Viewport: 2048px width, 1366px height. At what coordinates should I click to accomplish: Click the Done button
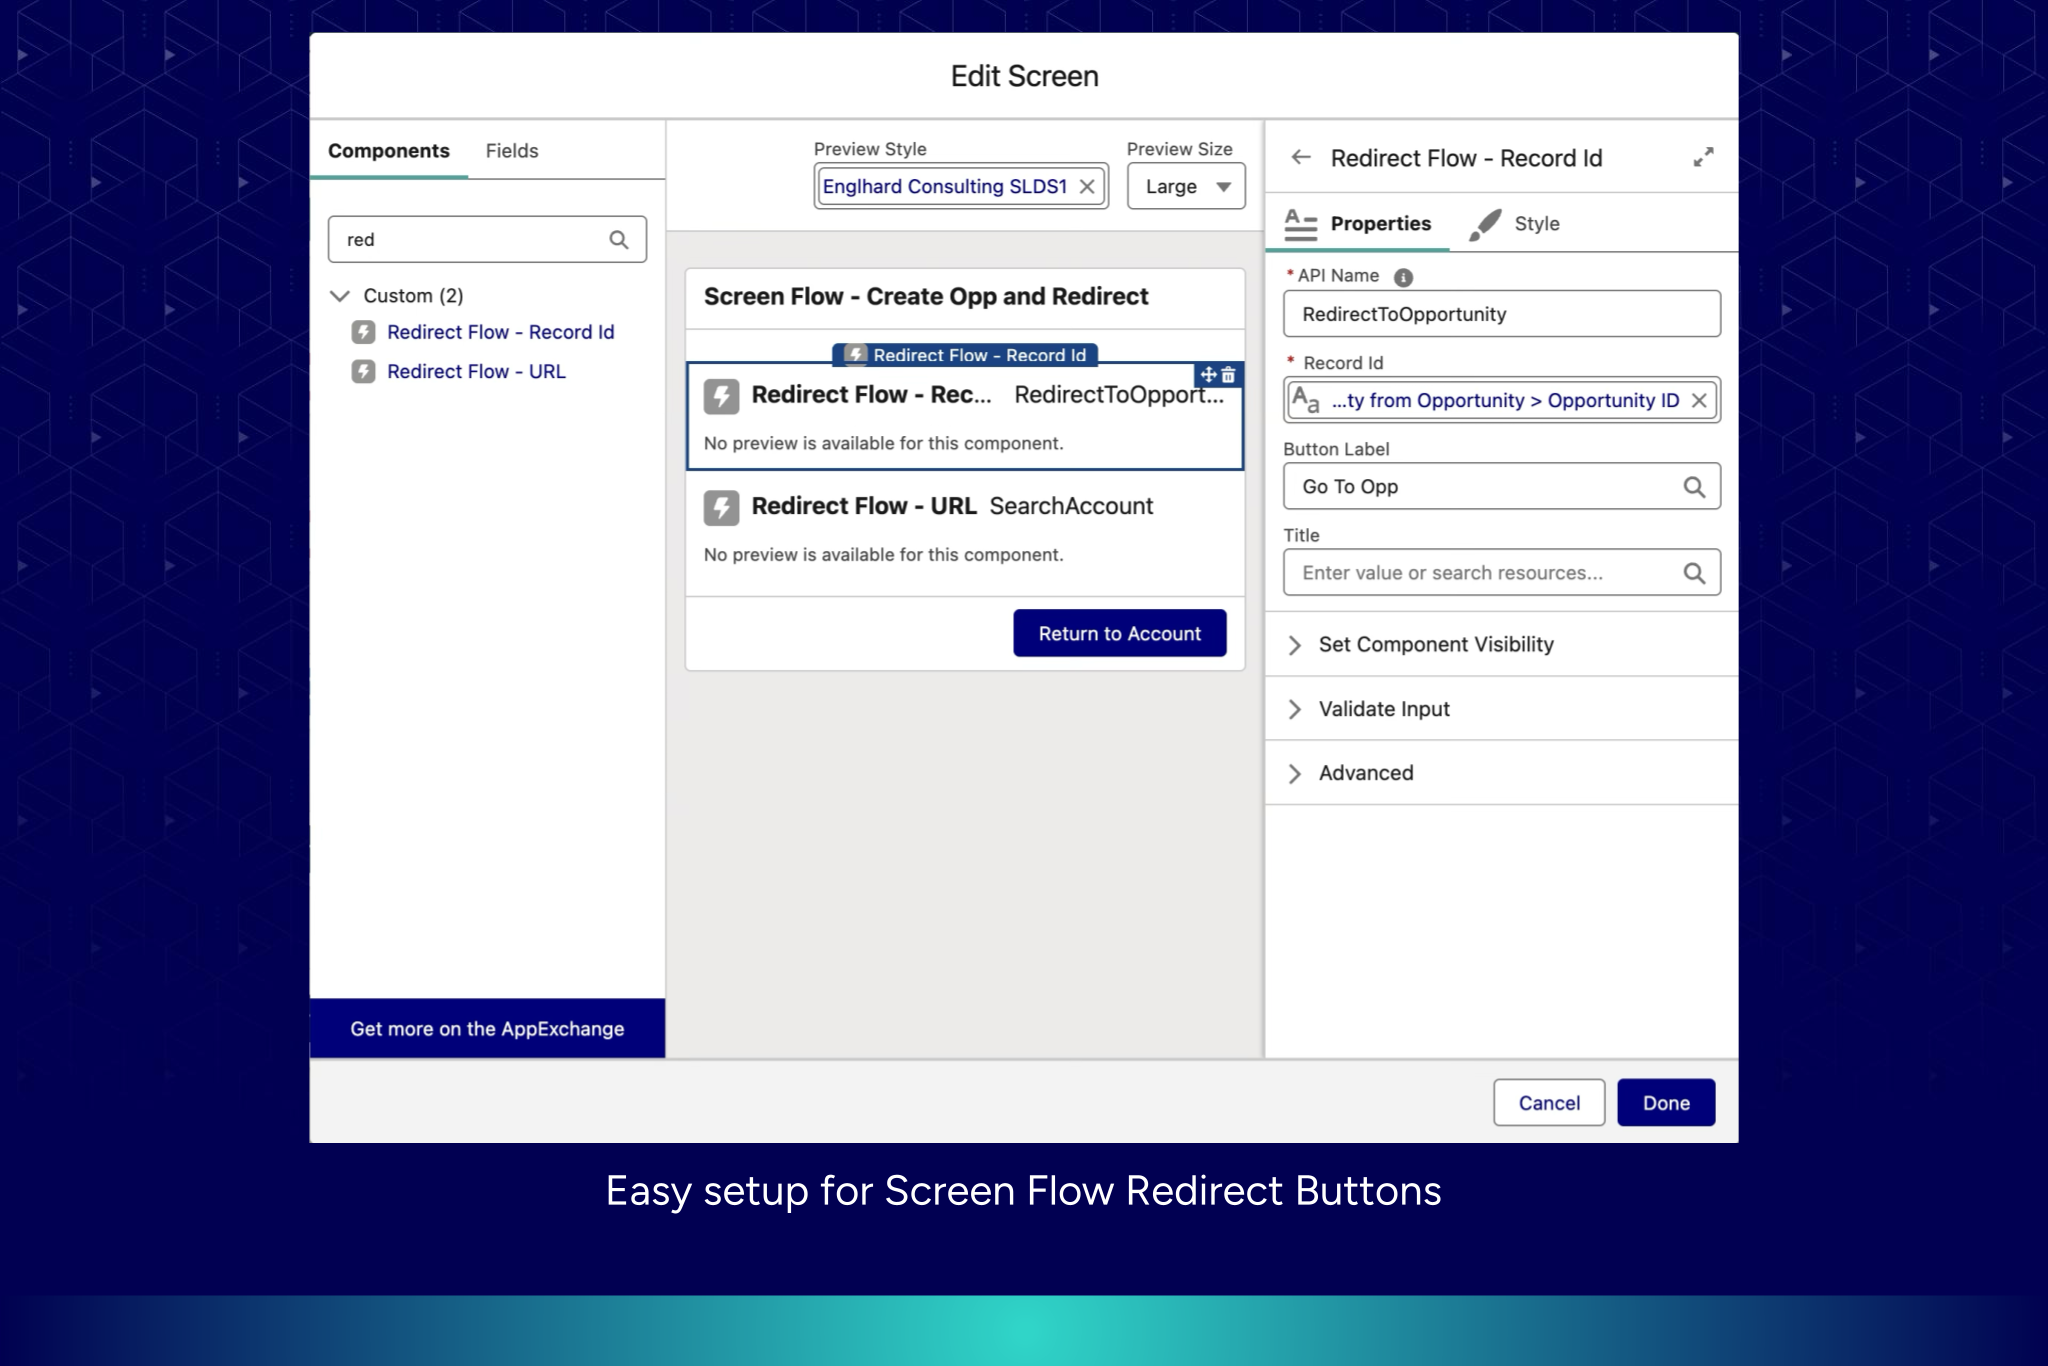point(1666,1103)
